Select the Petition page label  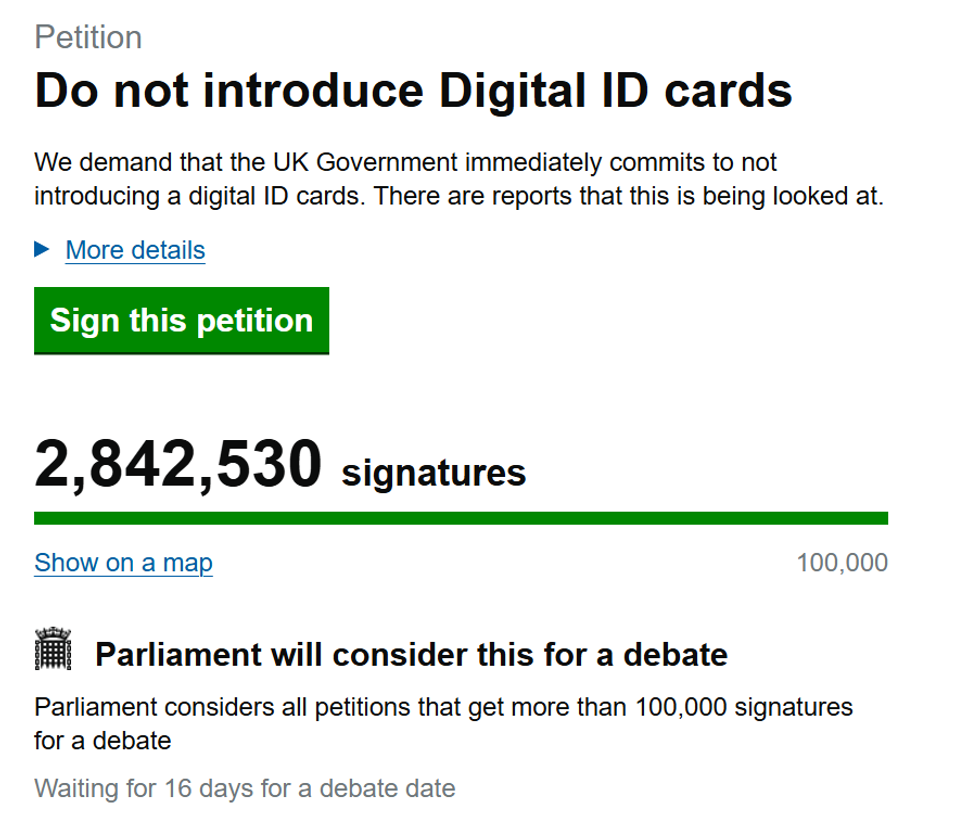click(x=88, y=38)
